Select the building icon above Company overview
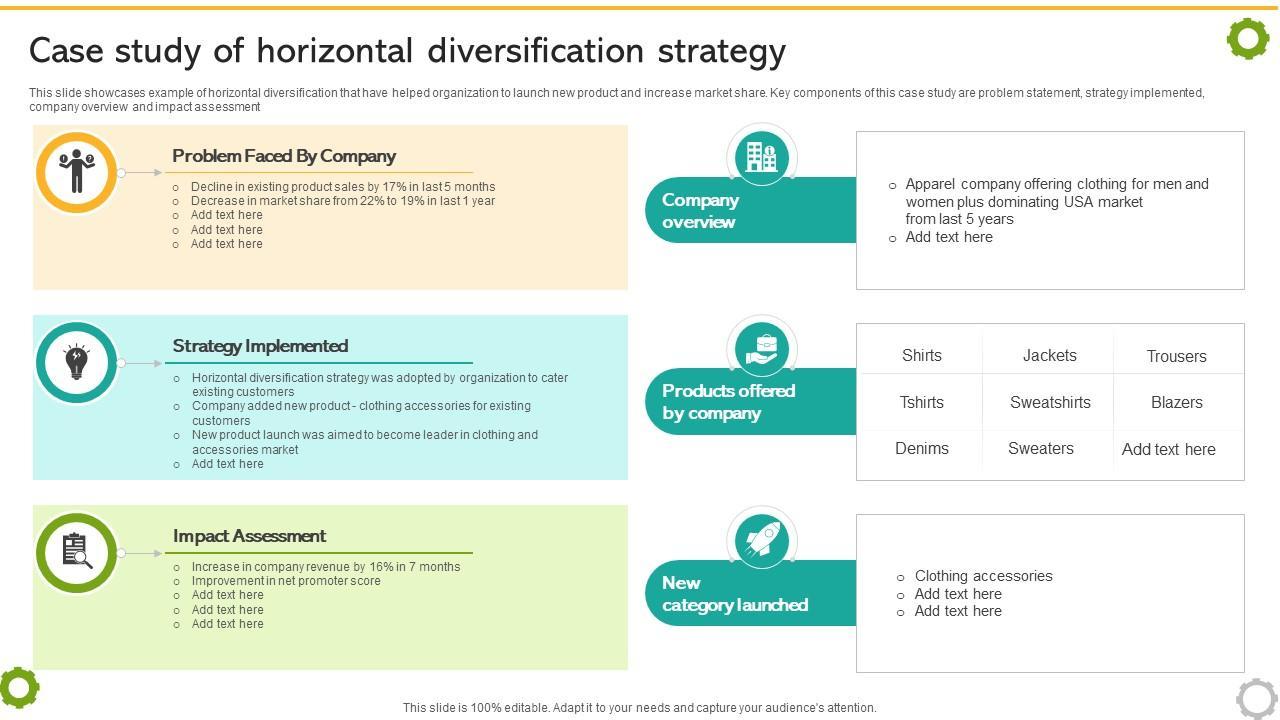Screen dimensions: 1280x720 pos(761,156)
